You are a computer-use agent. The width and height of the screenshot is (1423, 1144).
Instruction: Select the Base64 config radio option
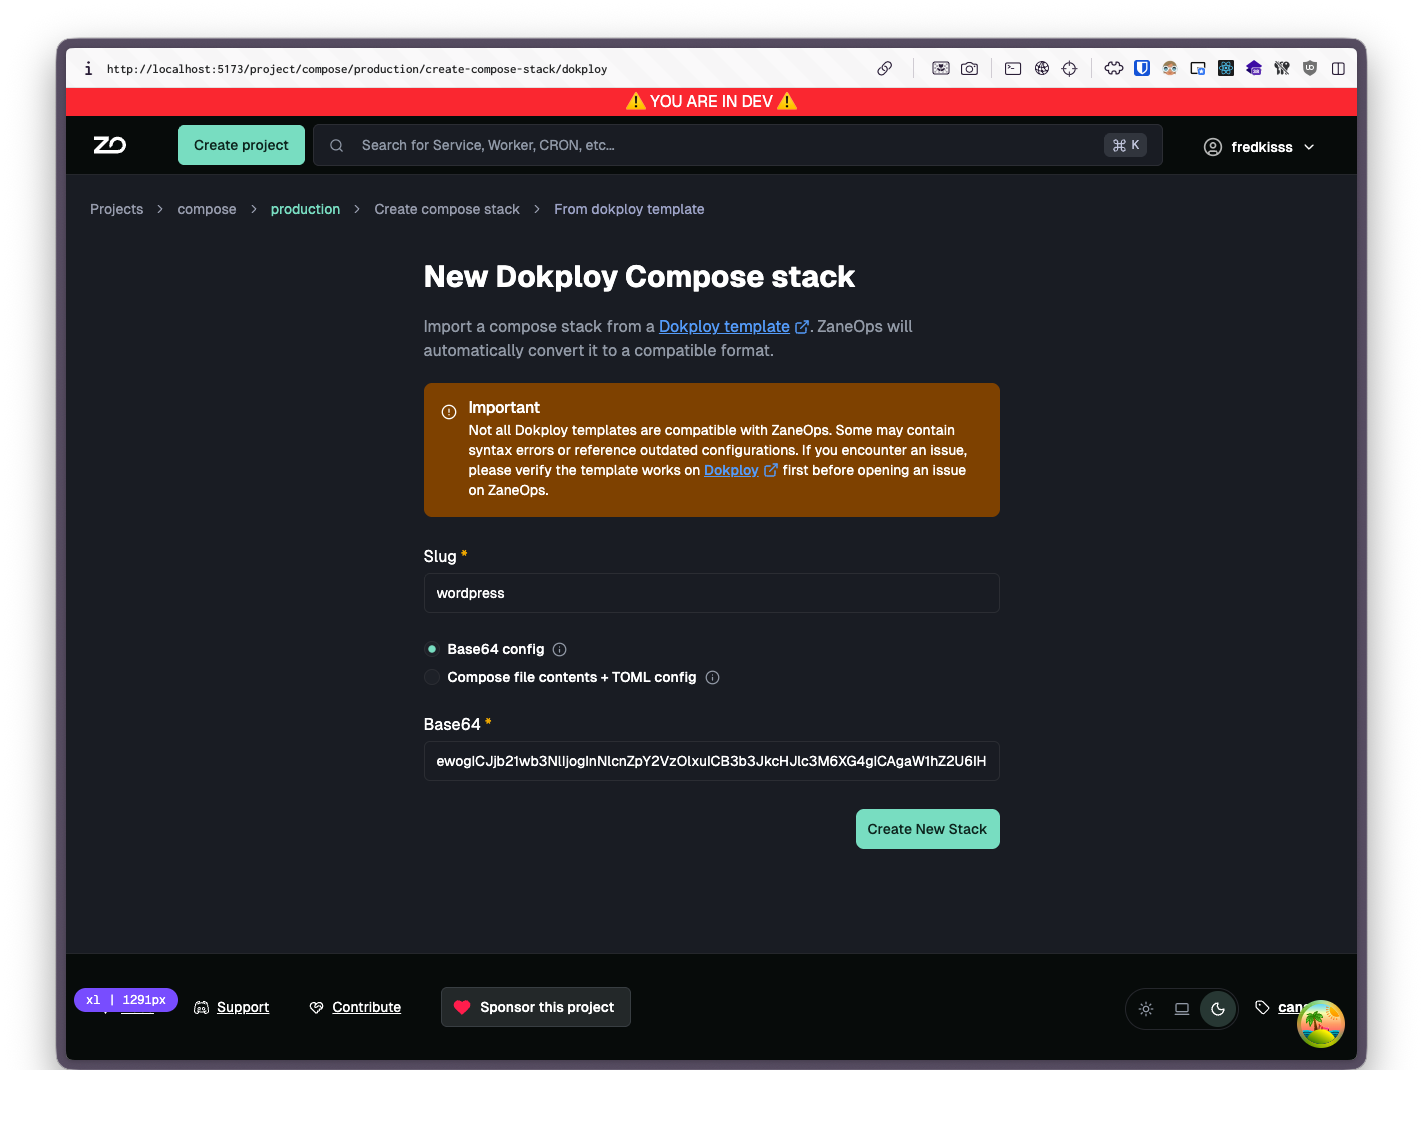432,650
